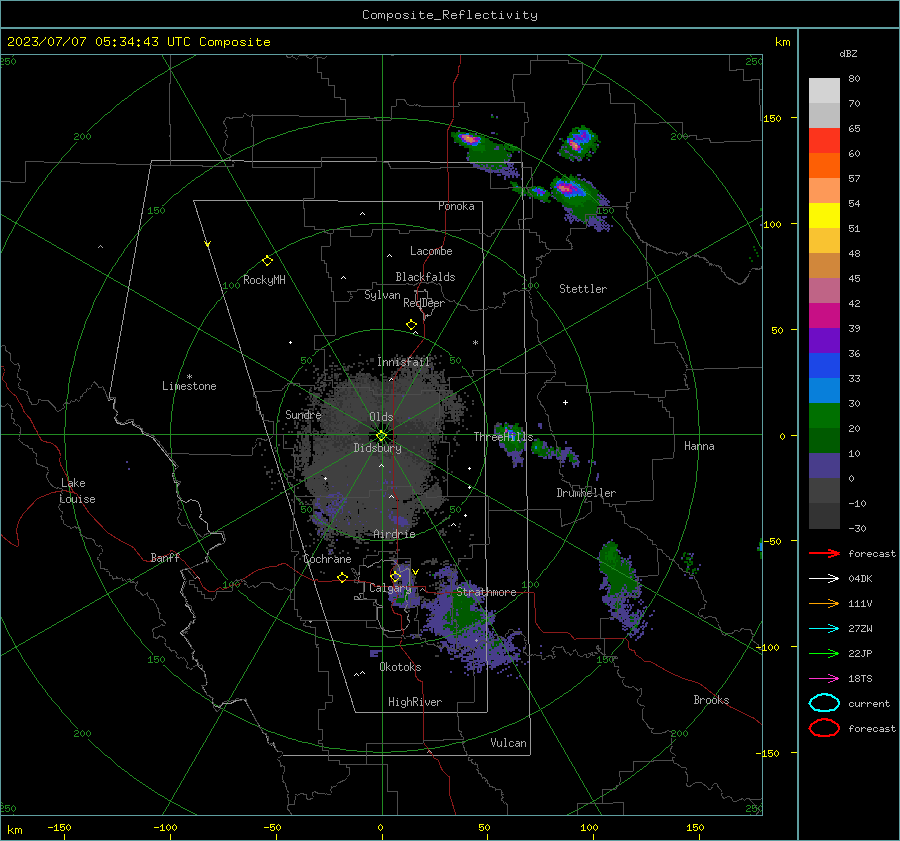Click the cyan current ellipse icon

(x=824, y=703)
